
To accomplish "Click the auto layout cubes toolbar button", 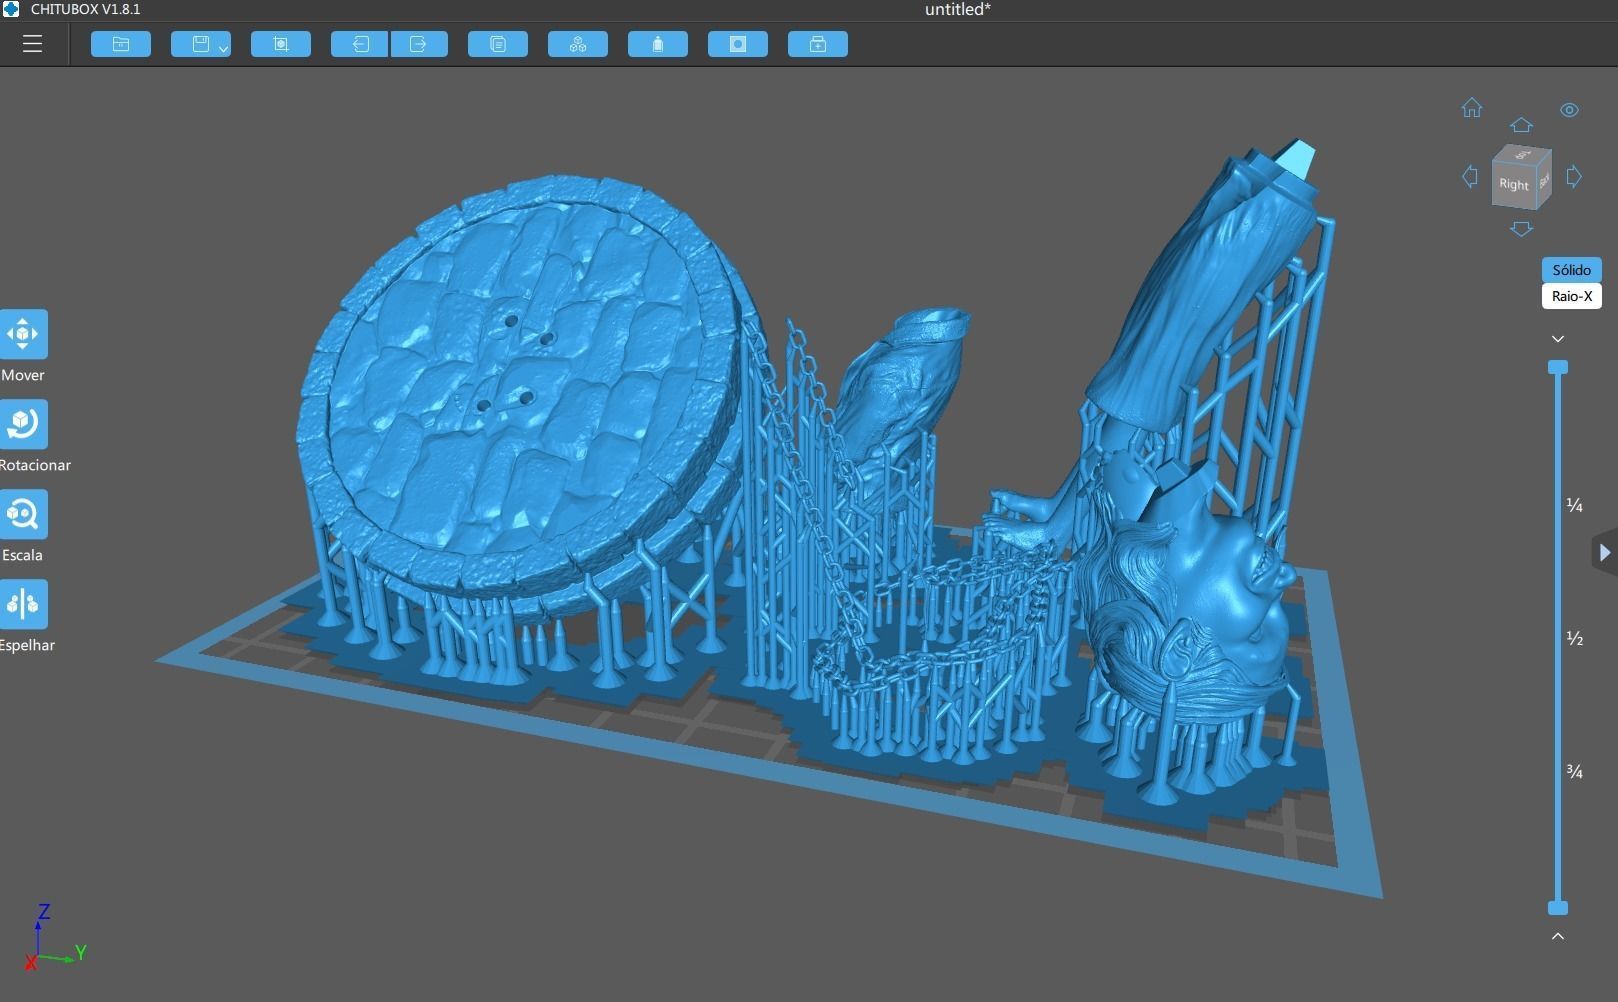I will click(578, 44).
